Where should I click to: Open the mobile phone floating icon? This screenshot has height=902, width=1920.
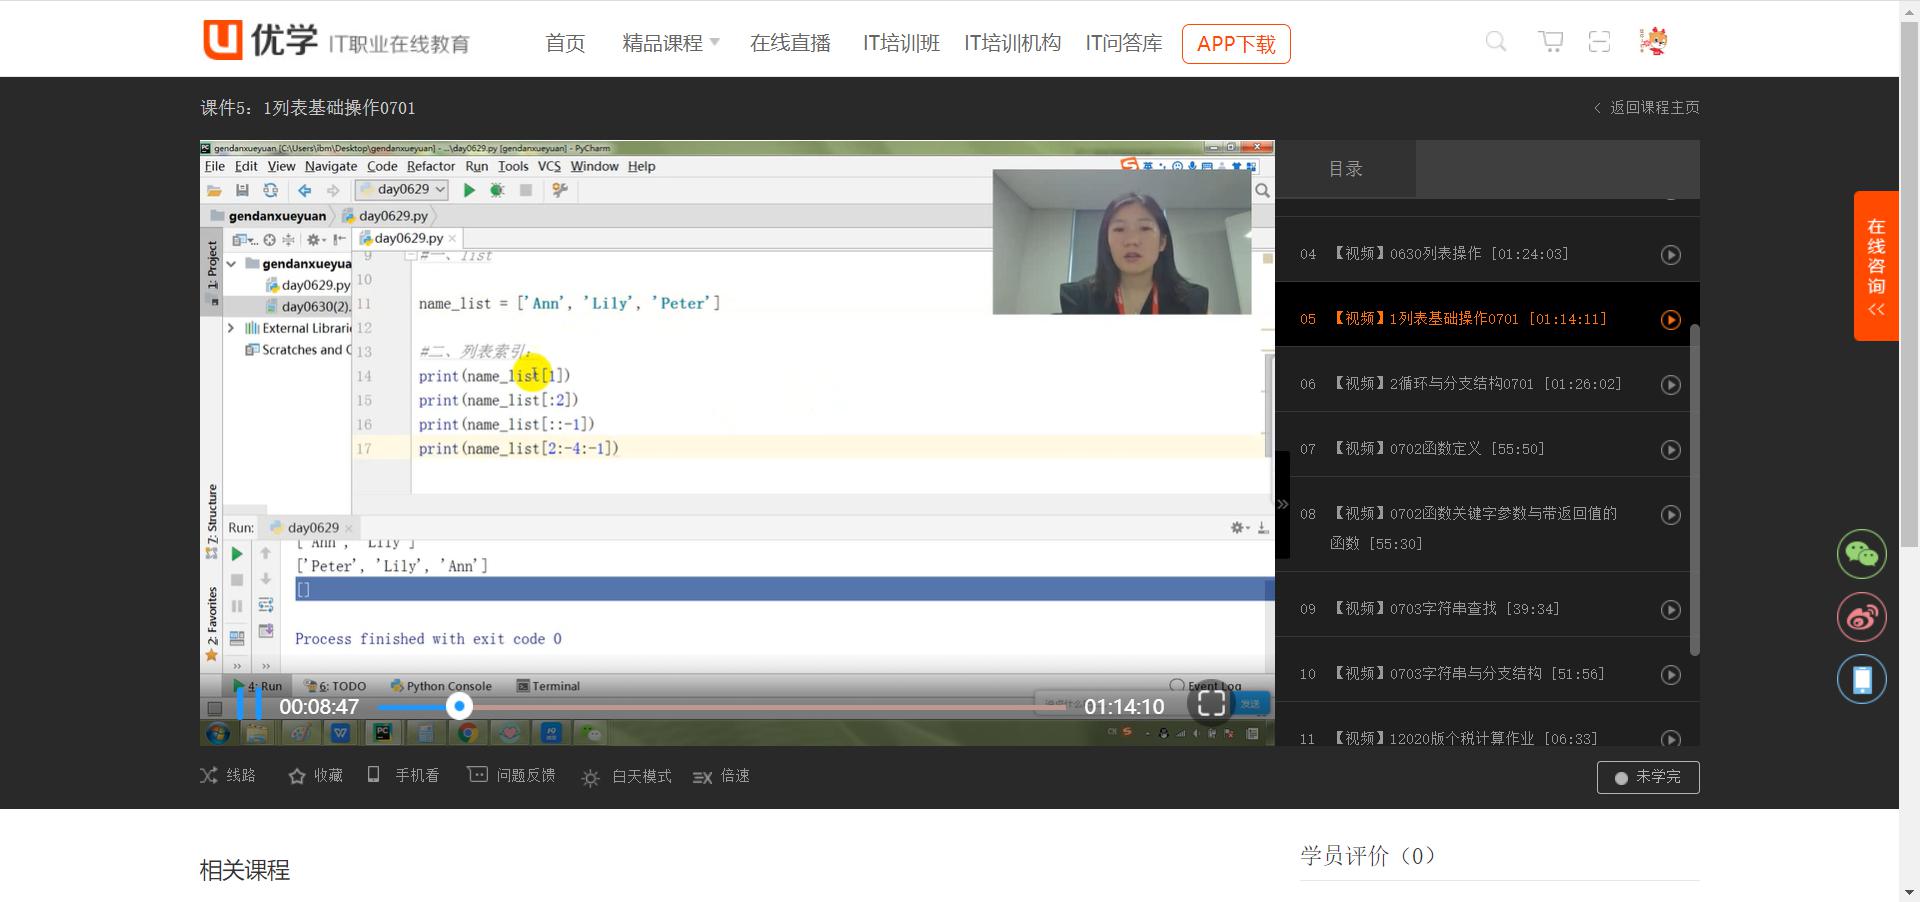[1861, 680]
